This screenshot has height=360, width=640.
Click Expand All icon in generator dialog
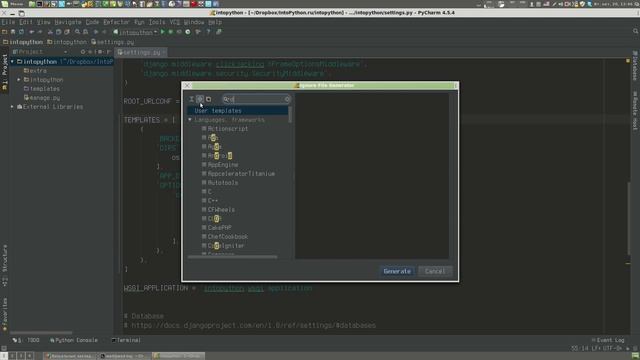pyautogui.click(x=191, y=99)
